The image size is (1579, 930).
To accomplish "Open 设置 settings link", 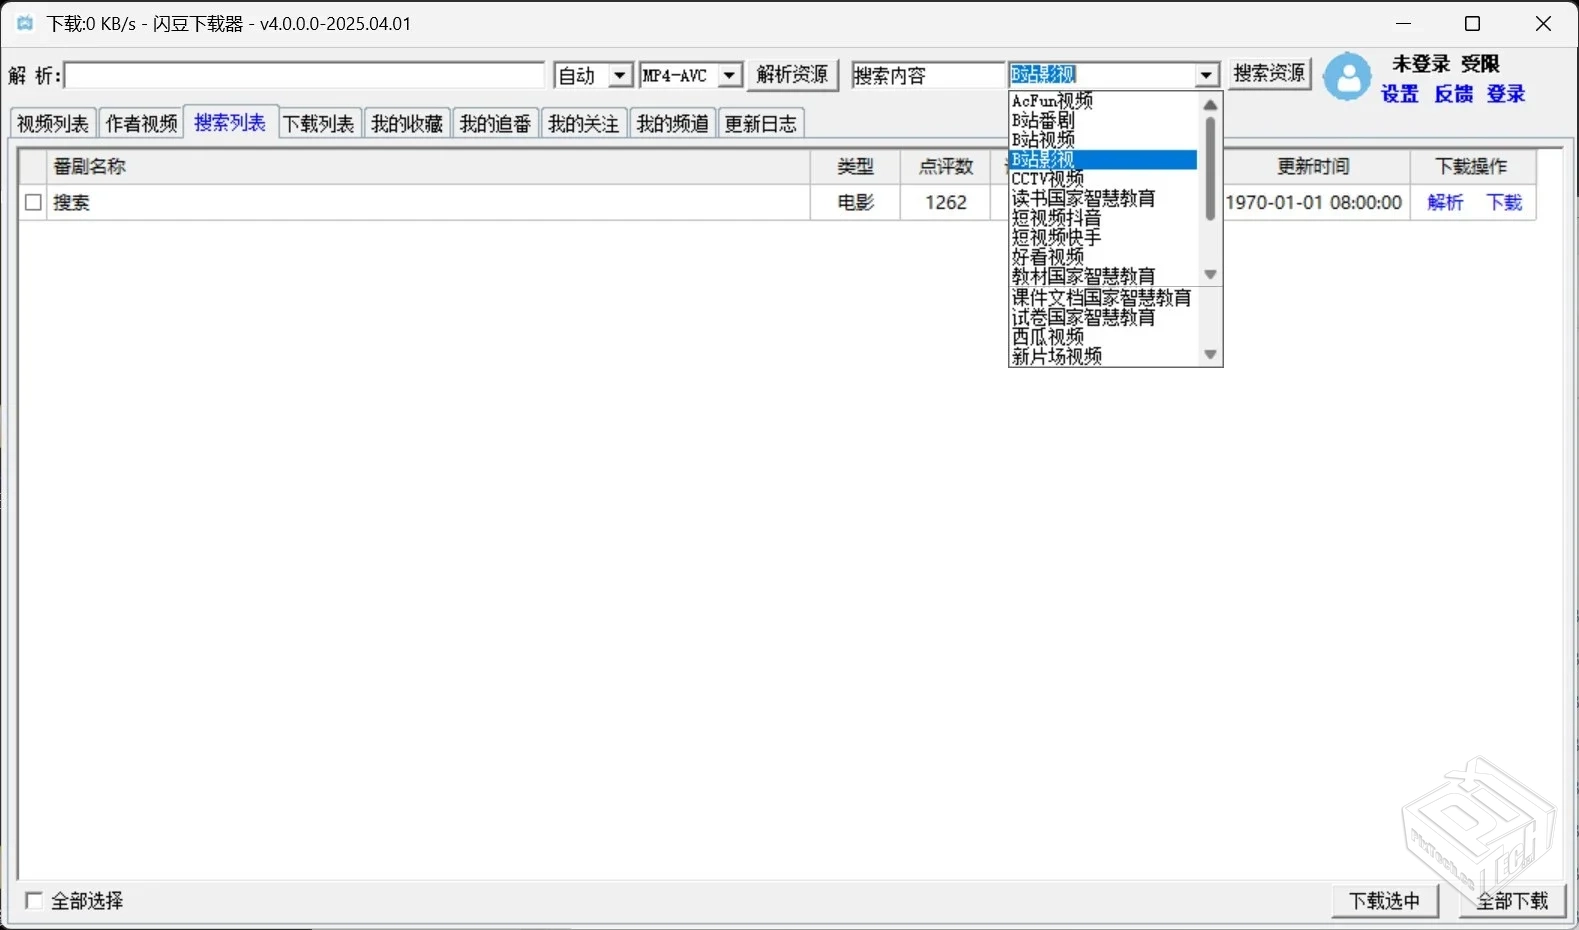I will [1399, 94].
